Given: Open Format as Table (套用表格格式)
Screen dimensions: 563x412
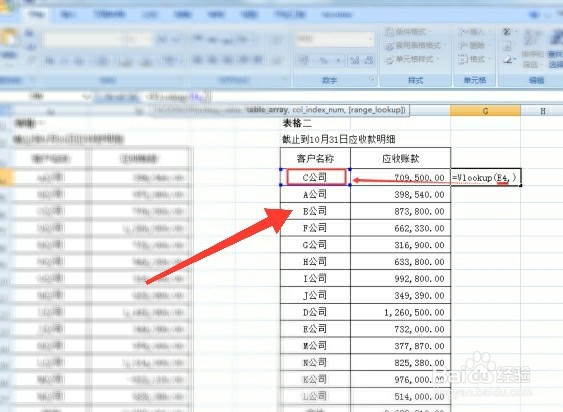Looking at the screenshot, I should 415,46.
